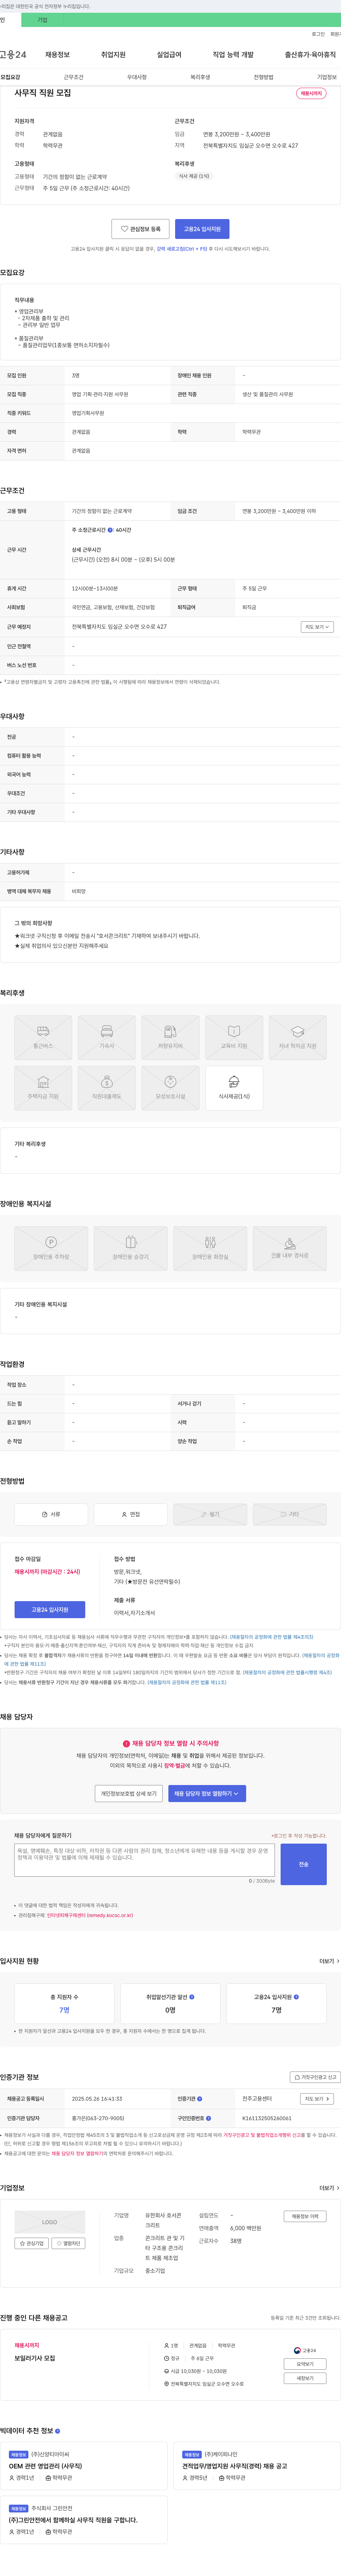Viewport: 341px width, 2576px height.
Task: Switch to the 기업 tab
Action: [x=42, y=20]
